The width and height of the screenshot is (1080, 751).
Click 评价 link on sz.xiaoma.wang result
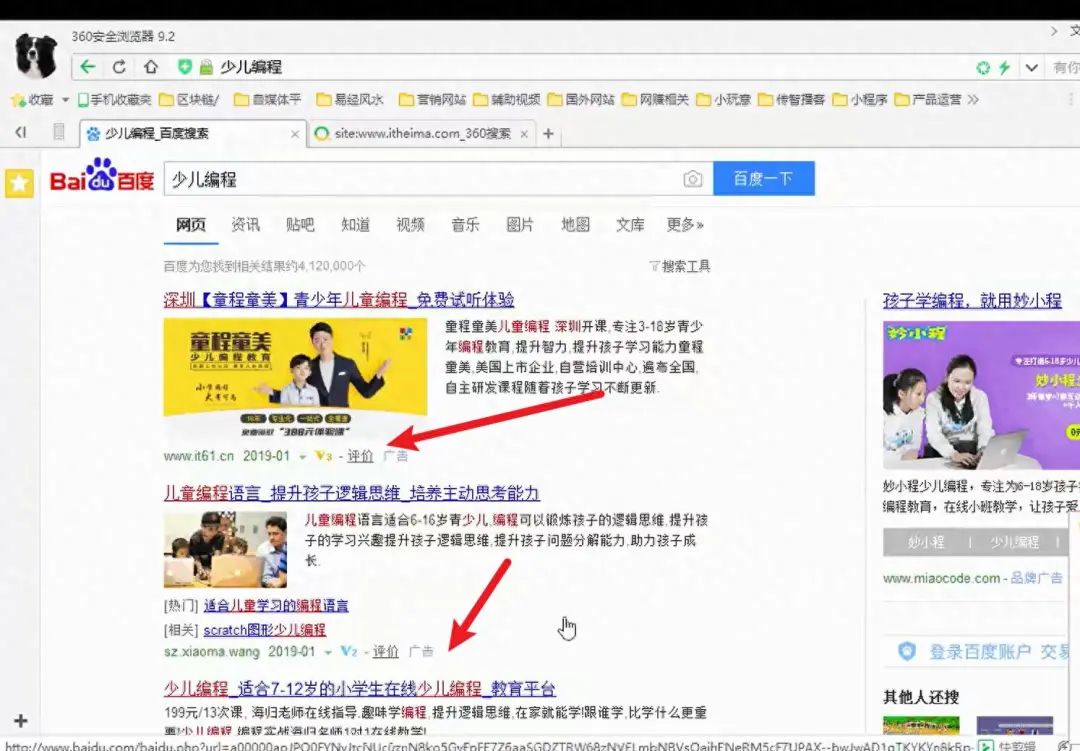click(385, 651)
